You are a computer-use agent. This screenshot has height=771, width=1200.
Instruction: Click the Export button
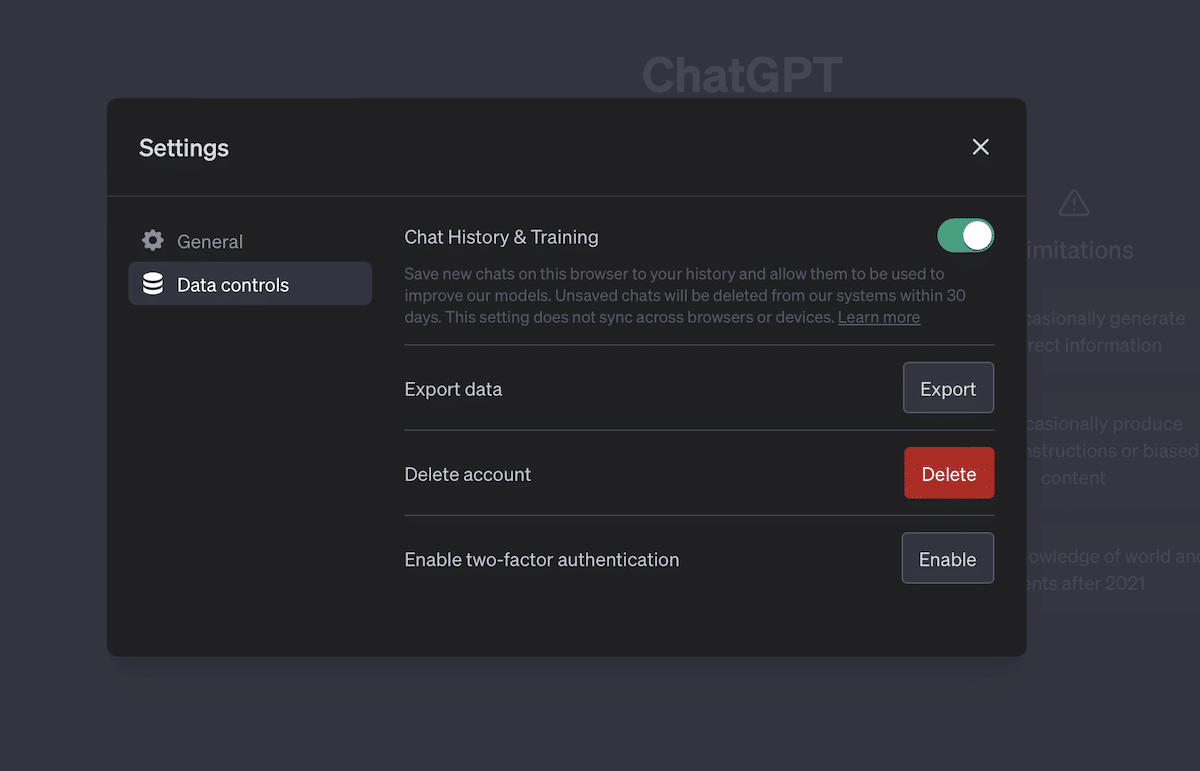pos(948,388)
